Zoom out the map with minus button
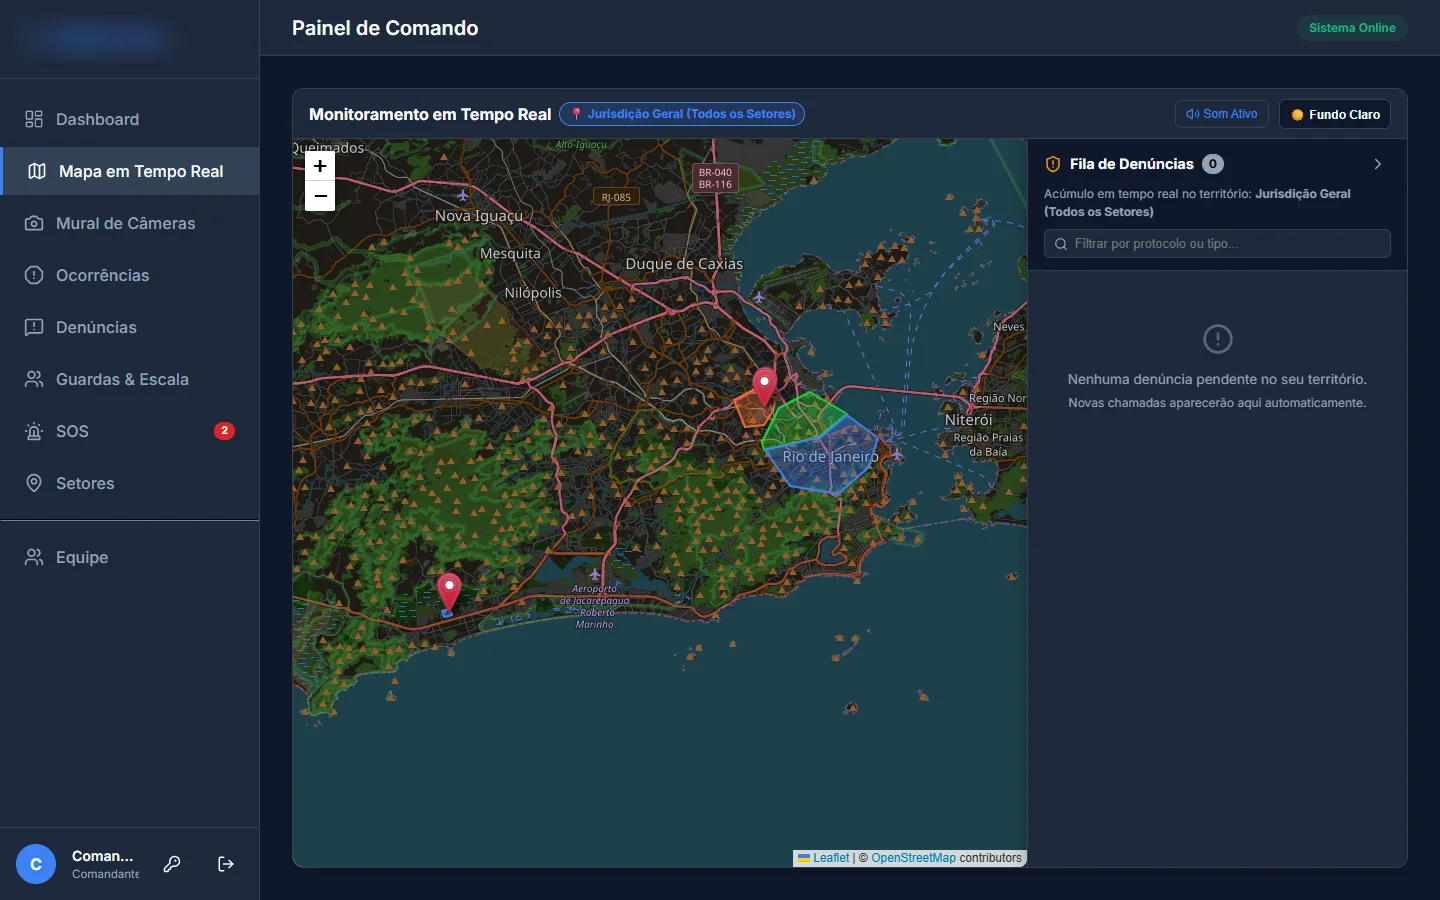This screenshot has width=1440, height=900. point(320,196)
